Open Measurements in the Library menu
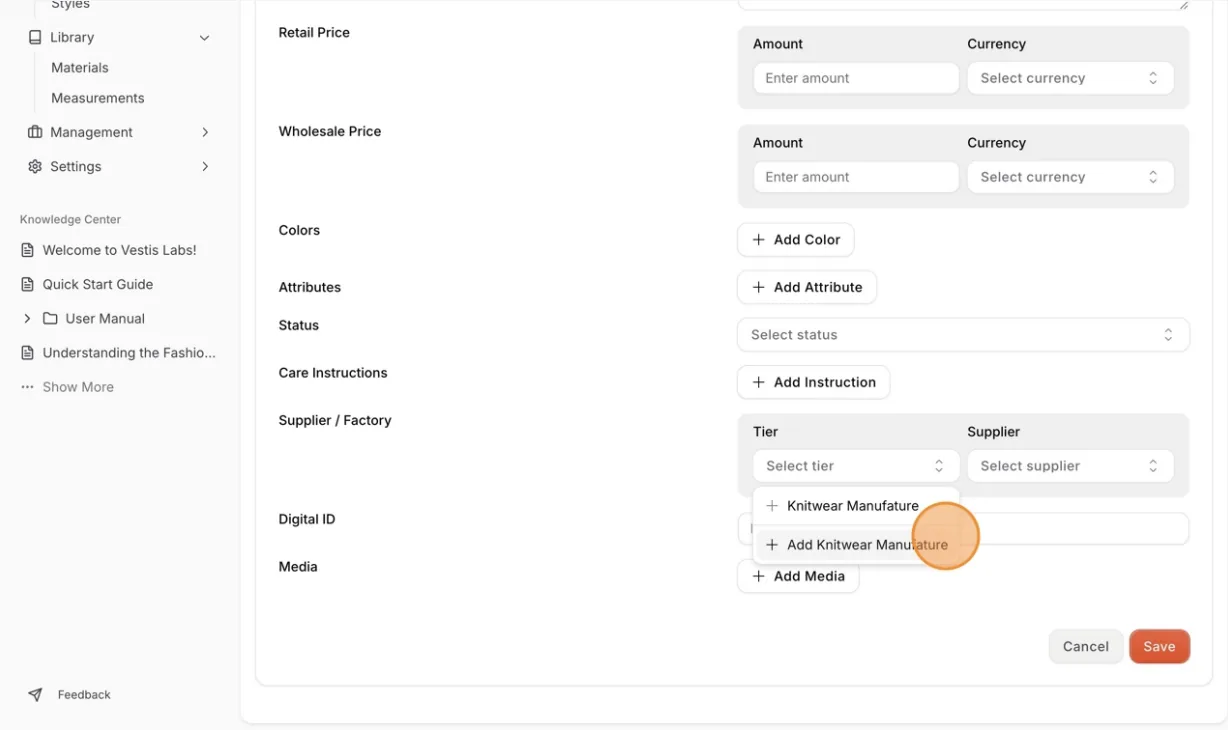Screen dimensions: 1228x730 pyautogui.click(x=98, y=98)
